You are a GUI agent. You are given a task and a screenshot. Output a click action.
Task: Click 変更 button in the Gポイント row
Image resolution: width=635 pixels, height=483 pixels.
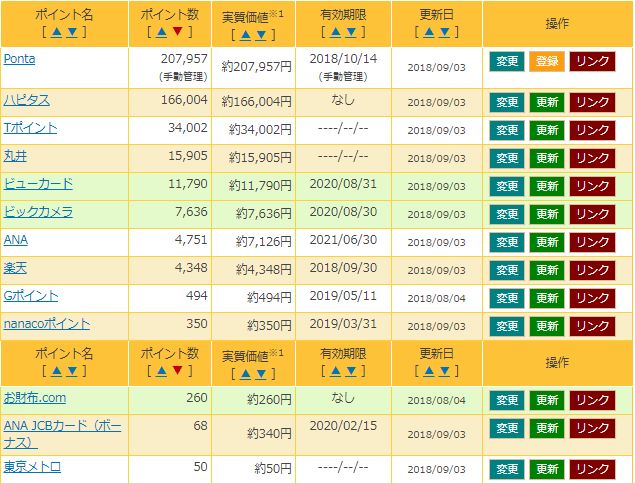pyautogui.click(x=507, y=298)
